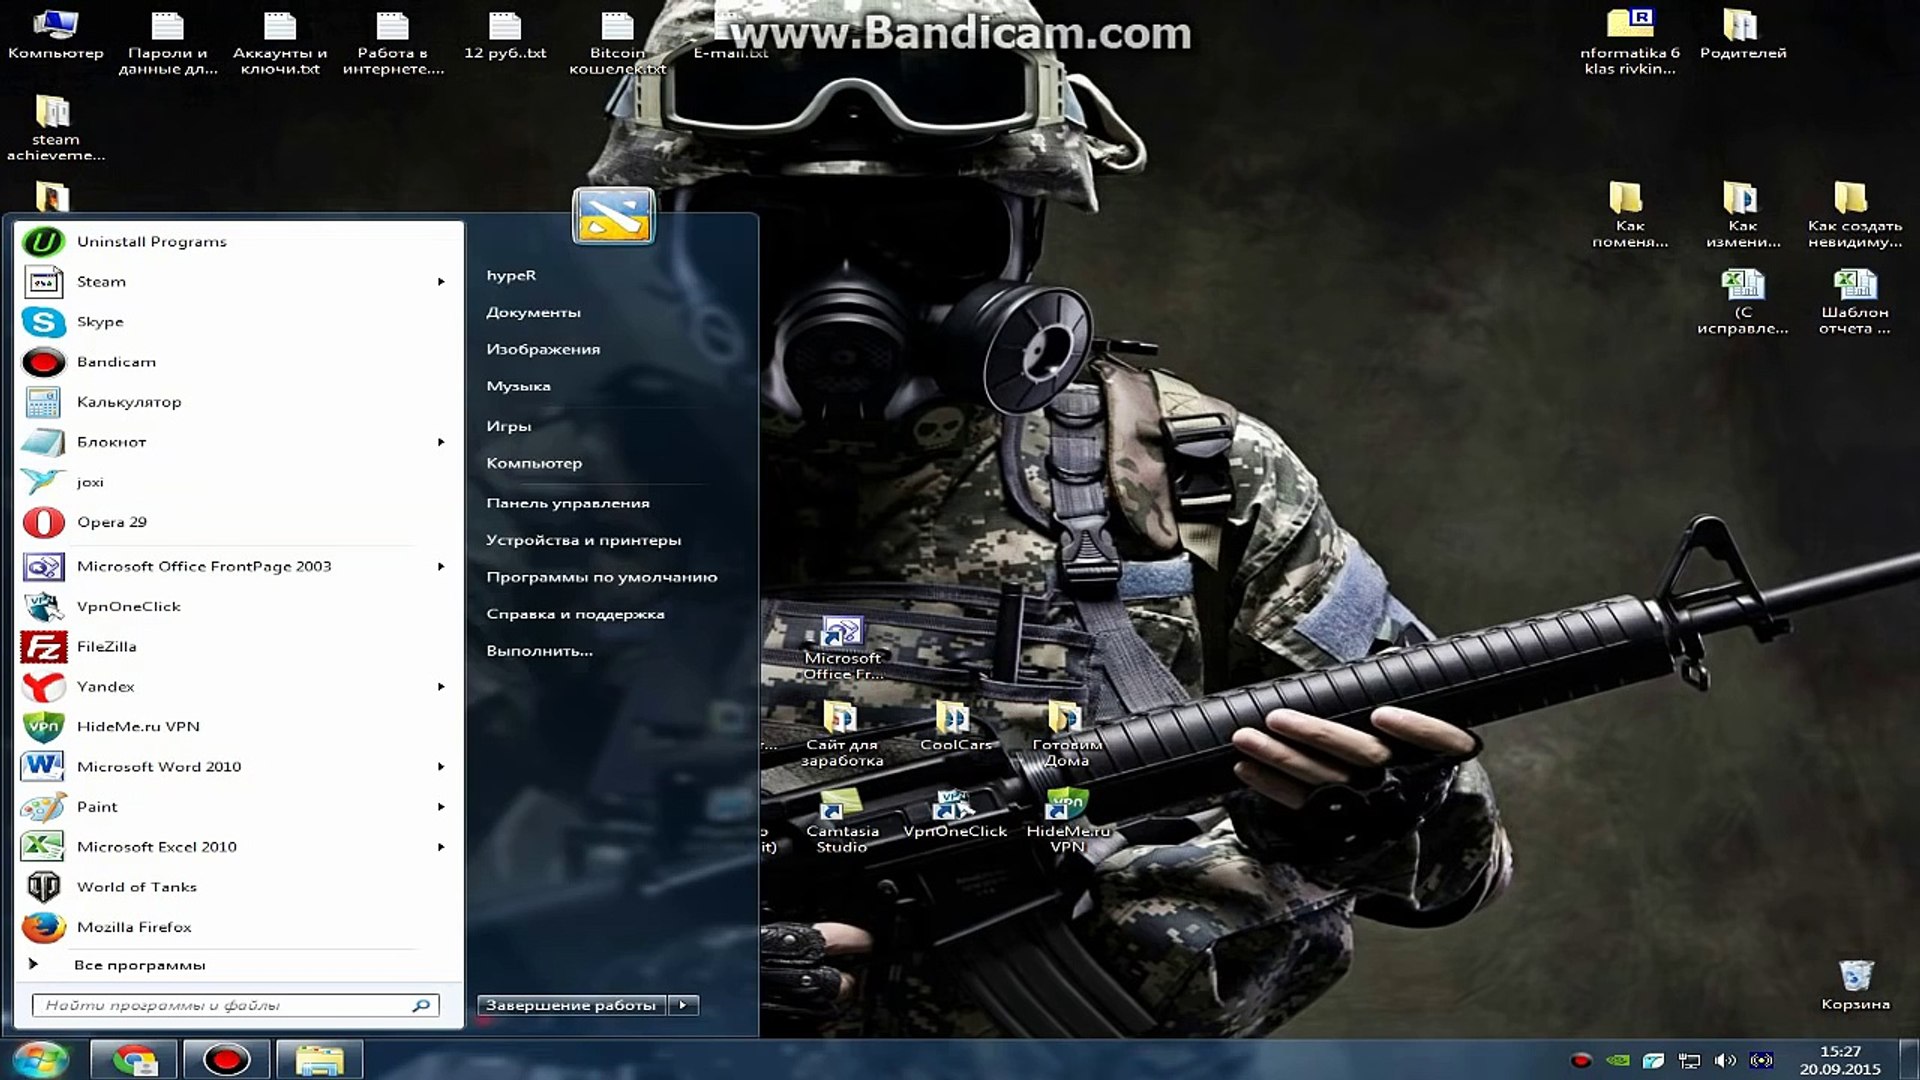Screen dimensions: 1920x1080
Task: Open the shutdown options dropdown arrow
Action: 683,1004
